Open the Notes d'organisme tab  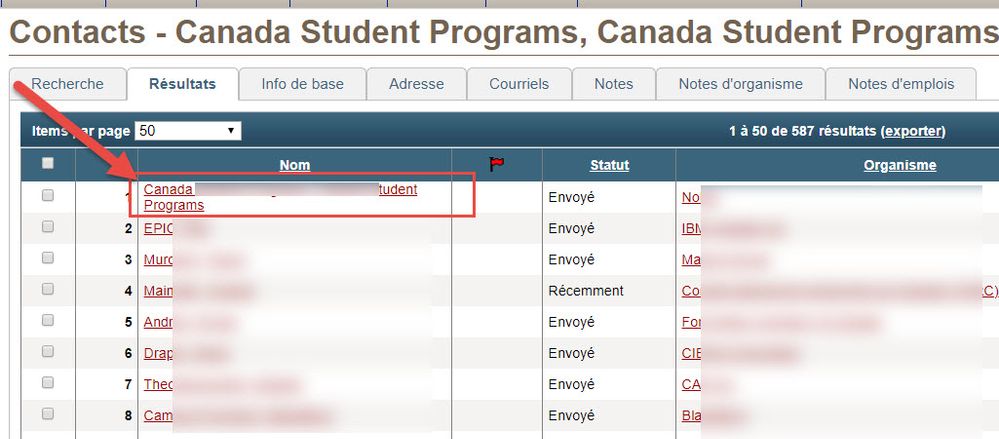(740, 84)
